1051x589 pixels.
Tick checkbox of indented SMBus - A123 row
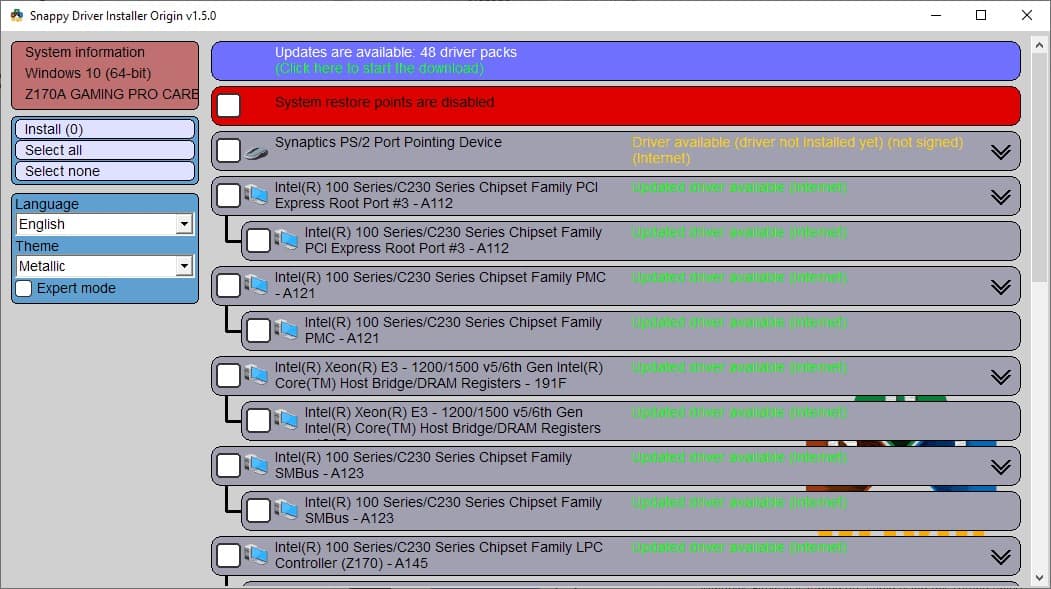tap(258, 509)
